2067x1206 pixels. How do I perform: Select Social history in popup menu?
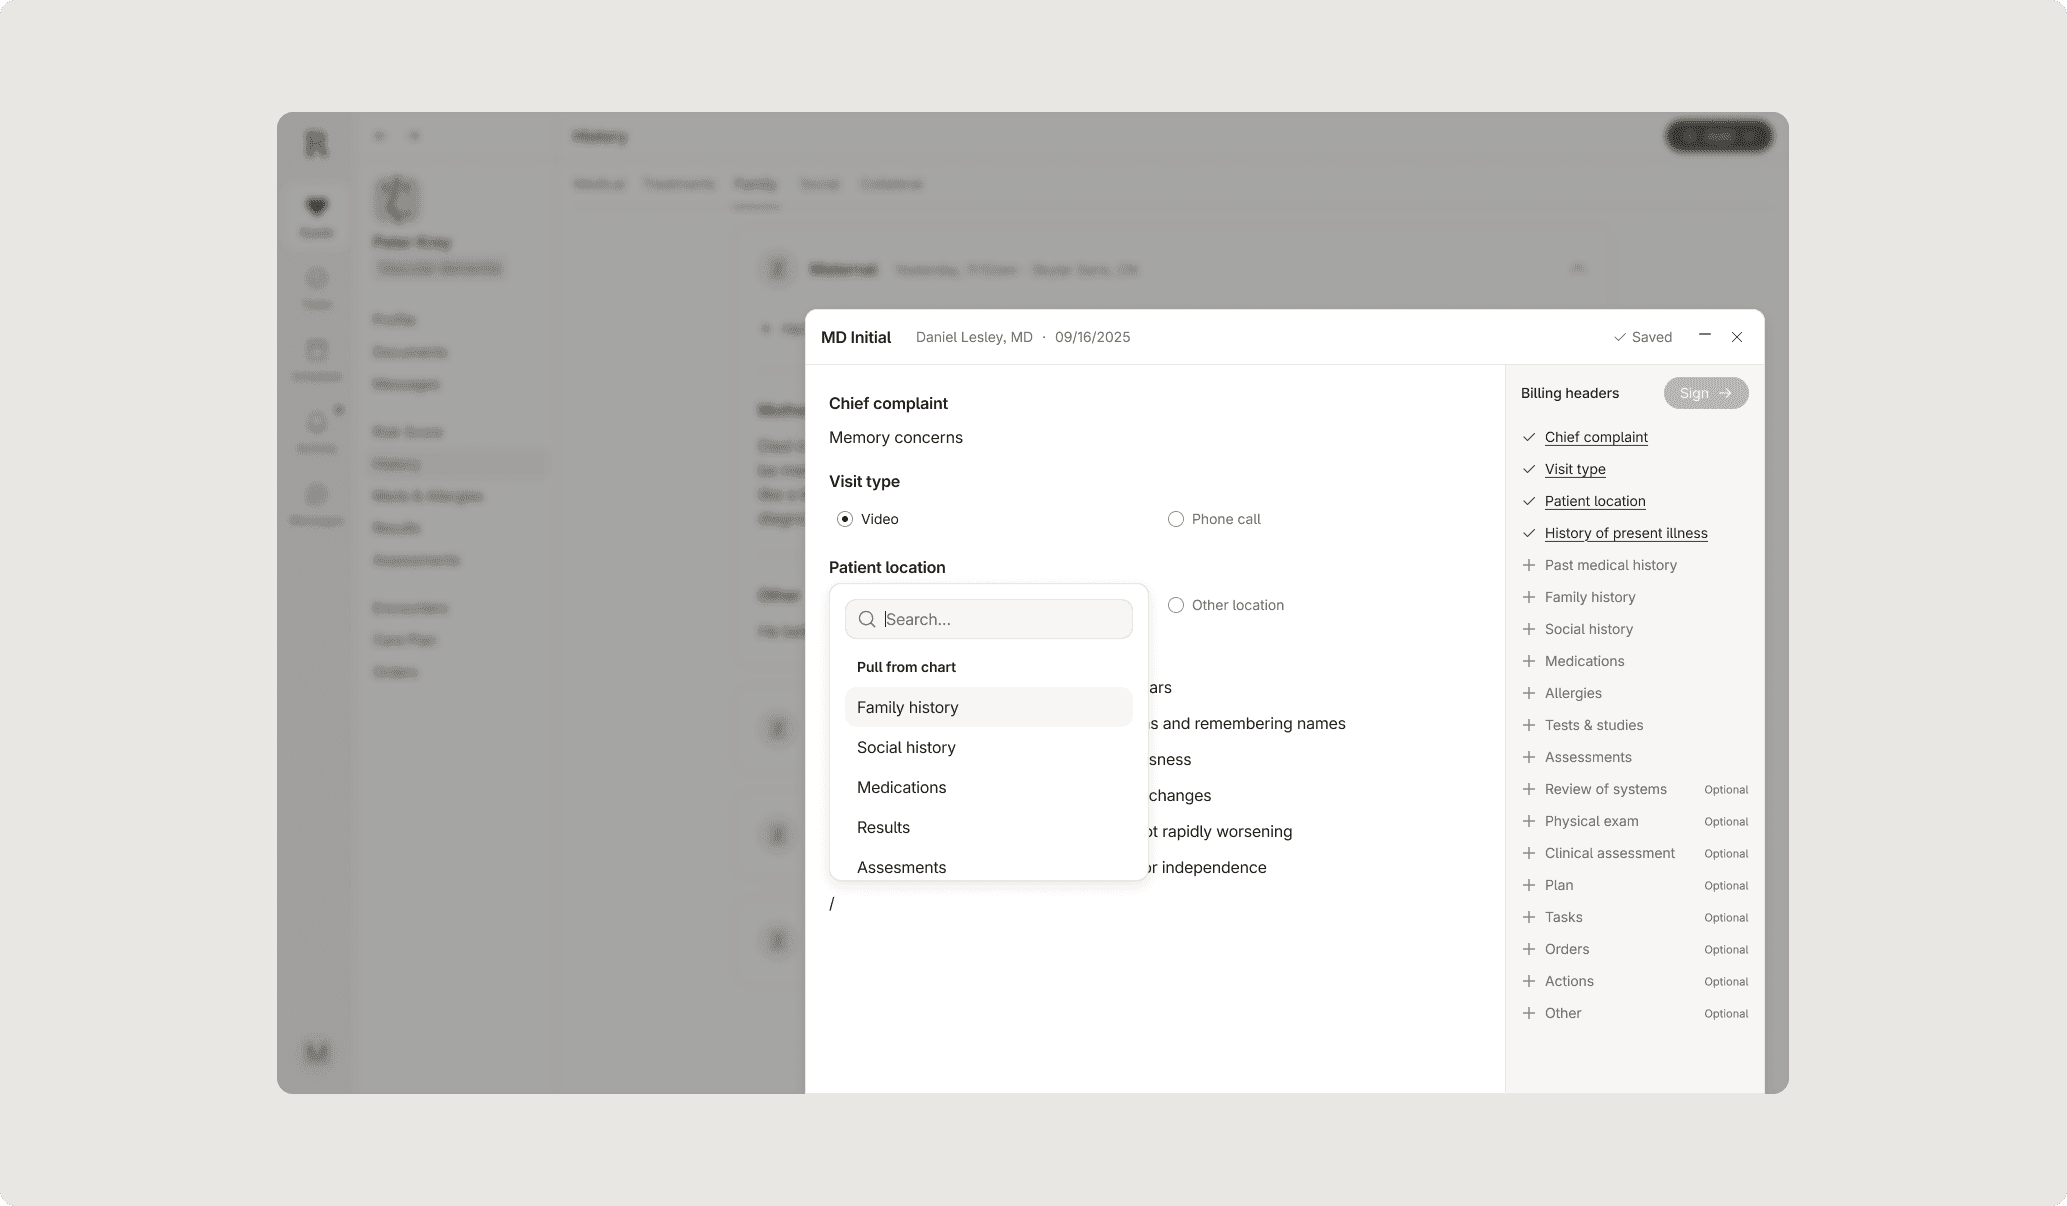pyautogui.click(x=906, y=747)
